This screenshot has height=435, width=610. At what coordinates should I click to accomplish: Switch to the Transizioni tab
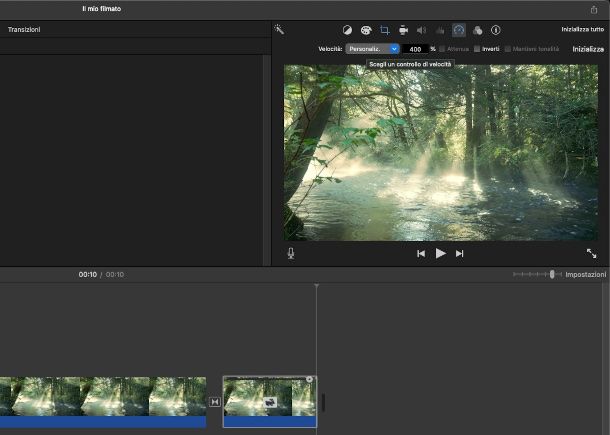(x=24, y=30)
